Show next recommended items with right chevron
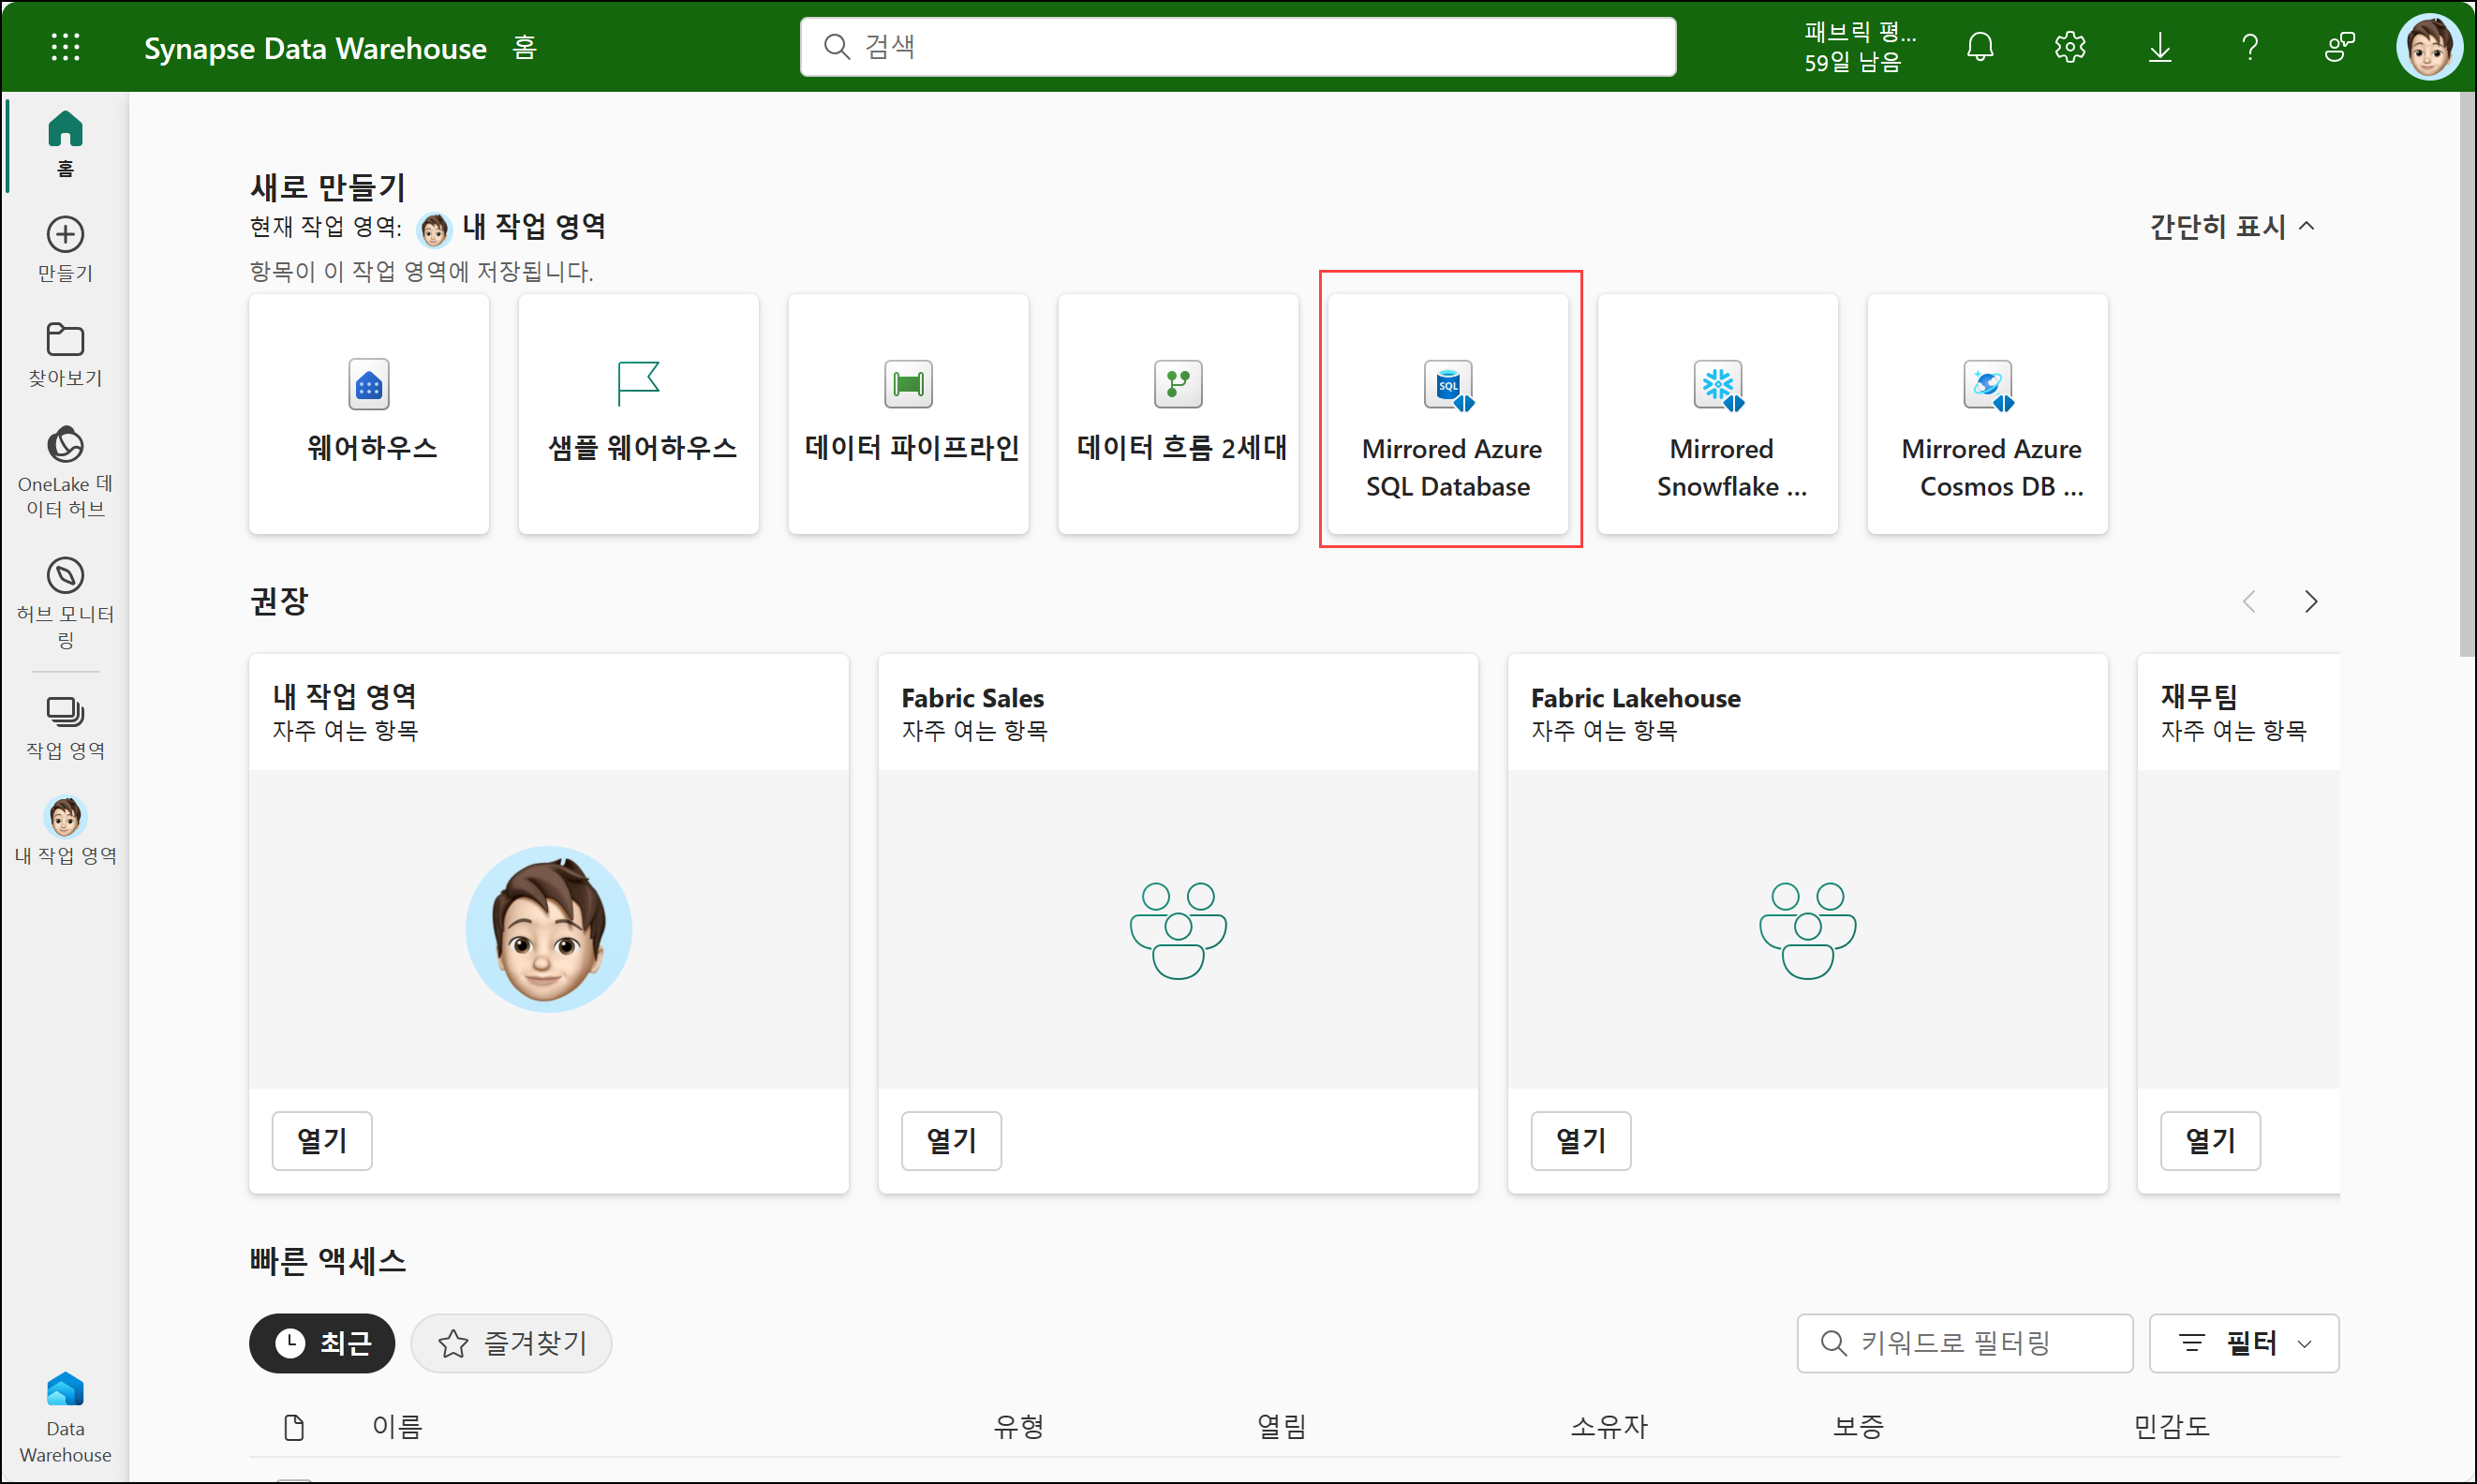 [x=2310, y=601]
